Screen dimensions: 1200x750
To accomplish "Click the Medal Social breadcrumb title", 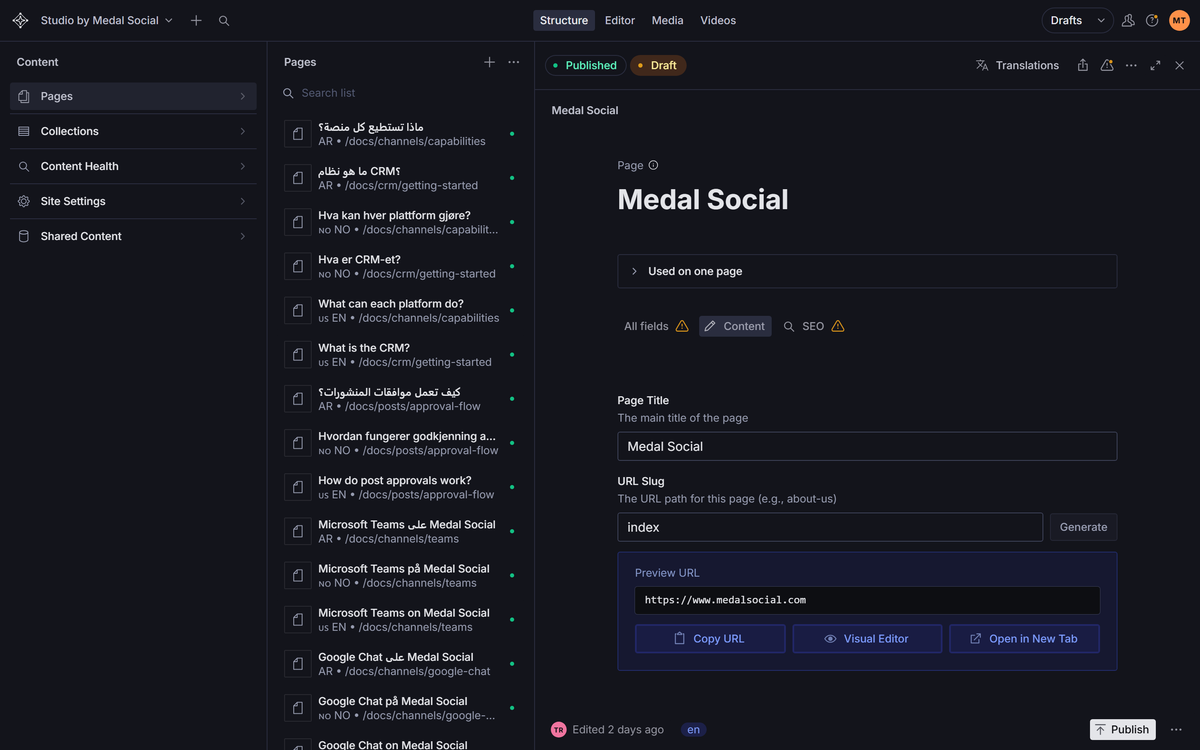I will (x=585, y=110).
